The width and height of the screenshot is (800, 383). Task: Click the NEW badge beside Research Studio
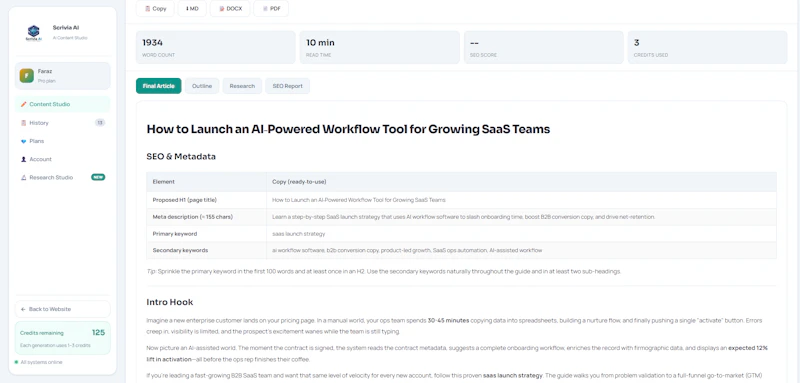[98, 177]
